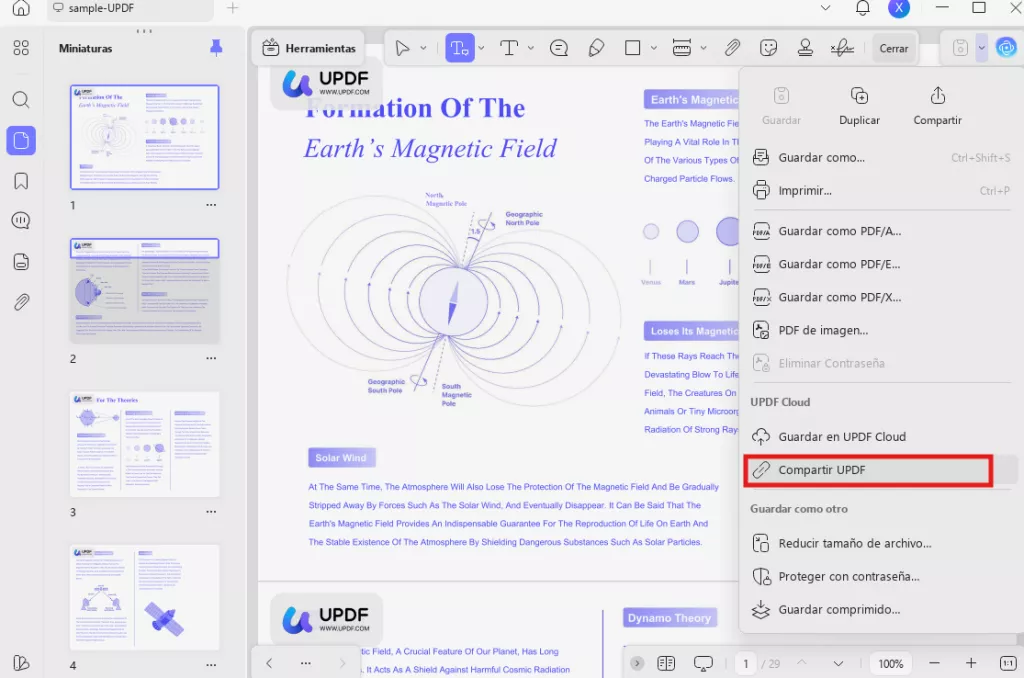Viewport: 1024px width, 678px height.
Task: Open the sample-UPDF tab
Action: pos(130,8)
